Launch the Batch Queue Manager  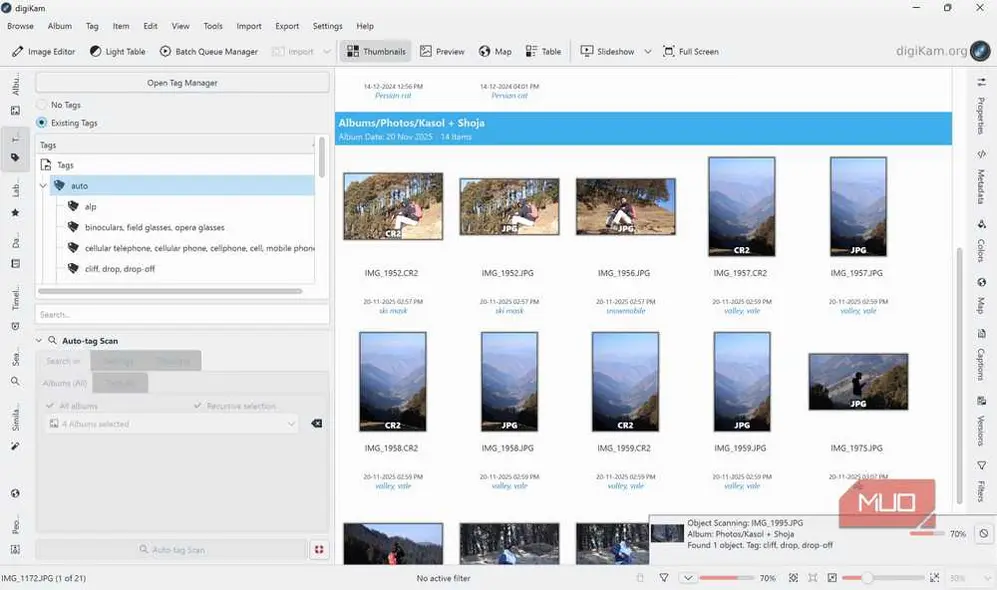point(209,51)
